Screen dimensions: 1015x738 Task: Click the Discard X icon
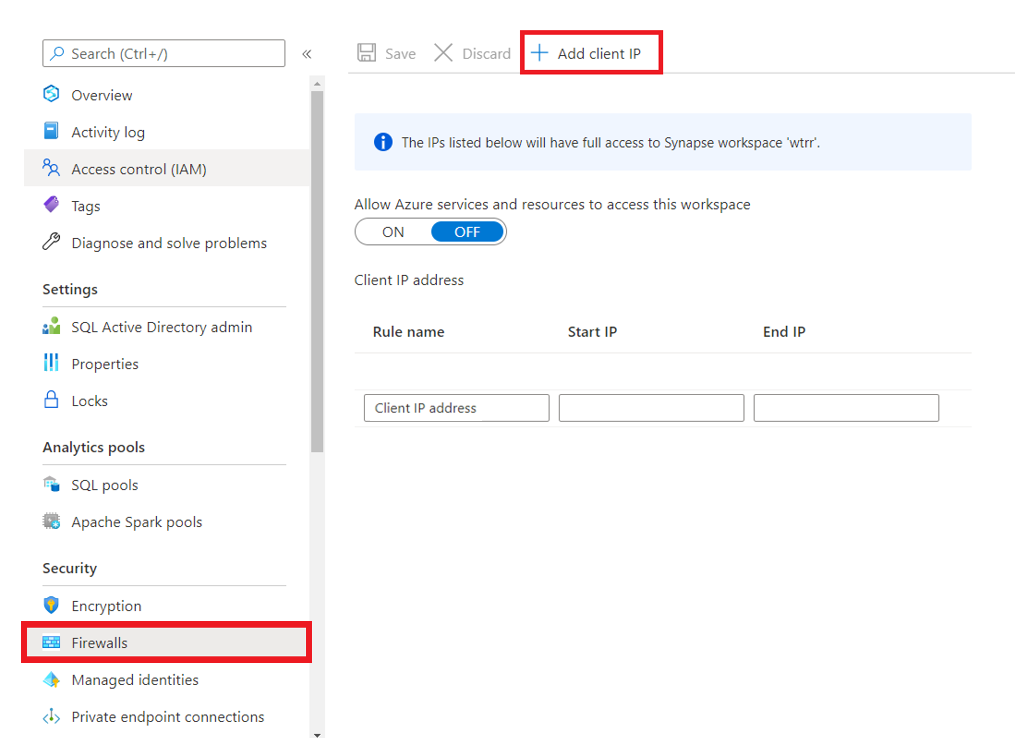click(x=443, y=52)
